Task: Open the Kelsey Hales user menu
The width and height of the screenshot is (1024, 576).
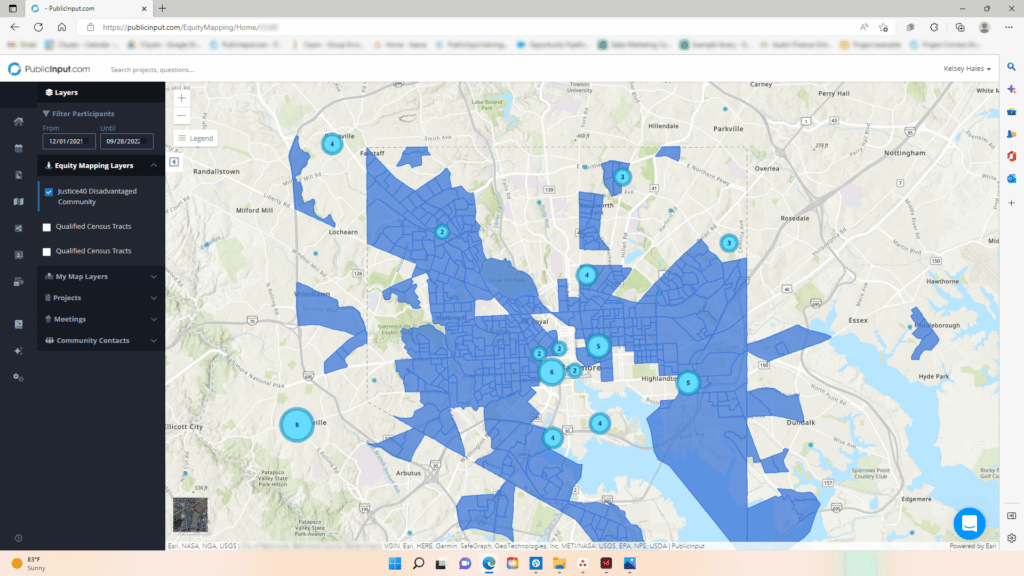Action: click(967, 69)
